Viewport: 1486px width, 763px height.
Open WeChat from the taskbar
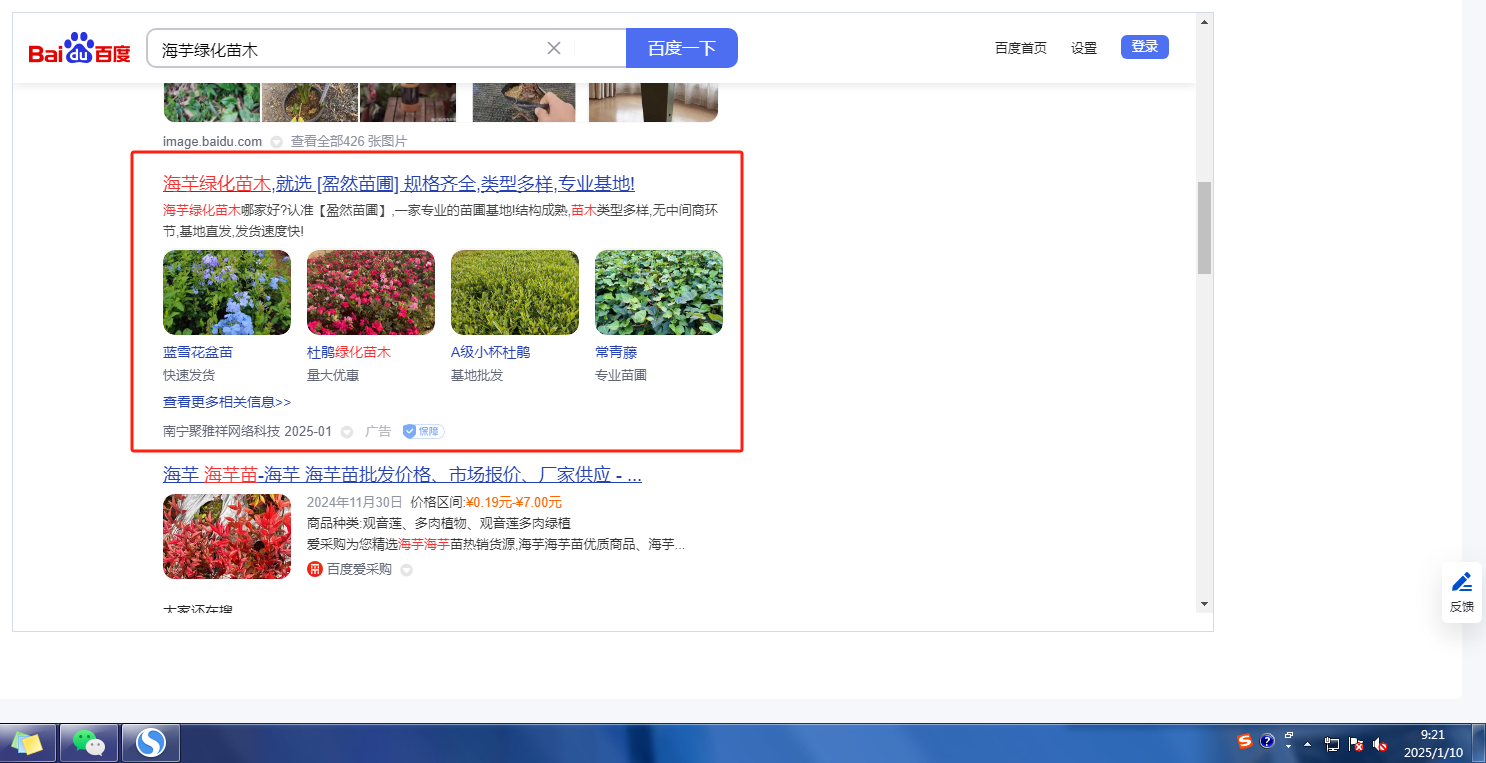click(x=90, y=743)
